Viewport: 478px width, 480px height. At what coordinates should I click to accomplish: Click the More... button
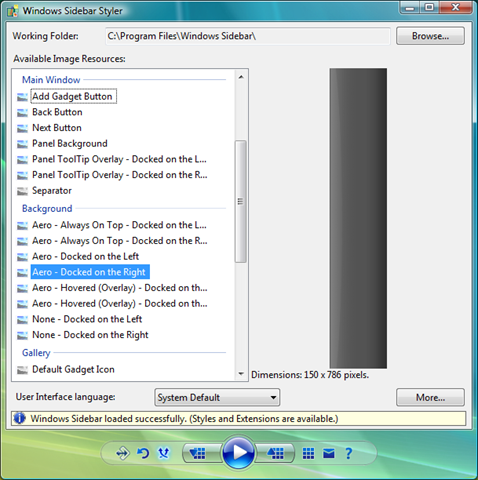point(430,397)
